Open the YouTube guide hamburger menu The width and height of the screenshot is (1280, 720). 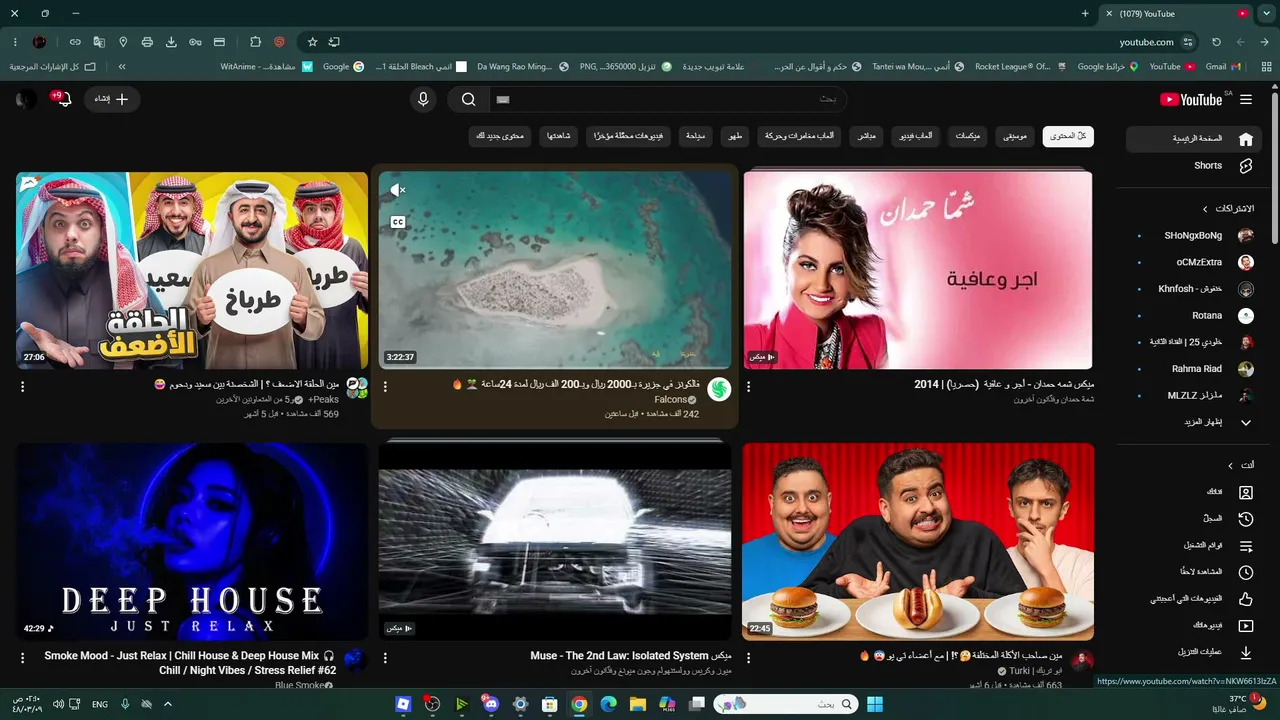(x=1245, y=100)
